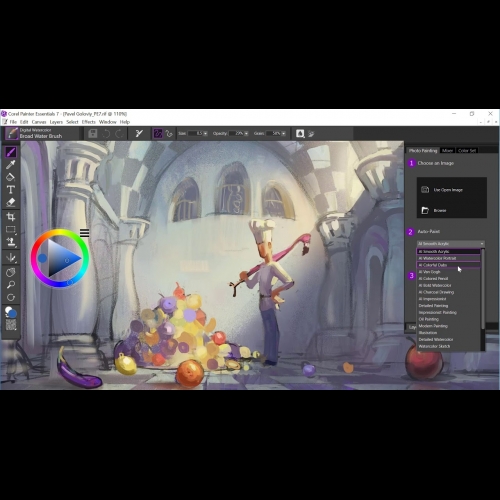
Task: Select the Magnifier tool
Action: click(x=11, y=285)
